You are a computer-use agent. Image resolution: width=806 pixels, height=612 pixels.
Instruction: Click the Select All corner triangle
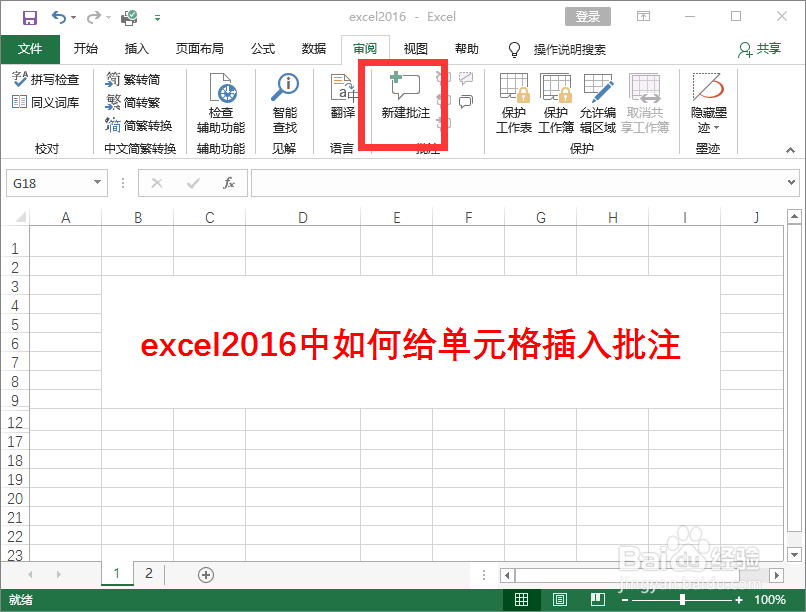(20, 217)
